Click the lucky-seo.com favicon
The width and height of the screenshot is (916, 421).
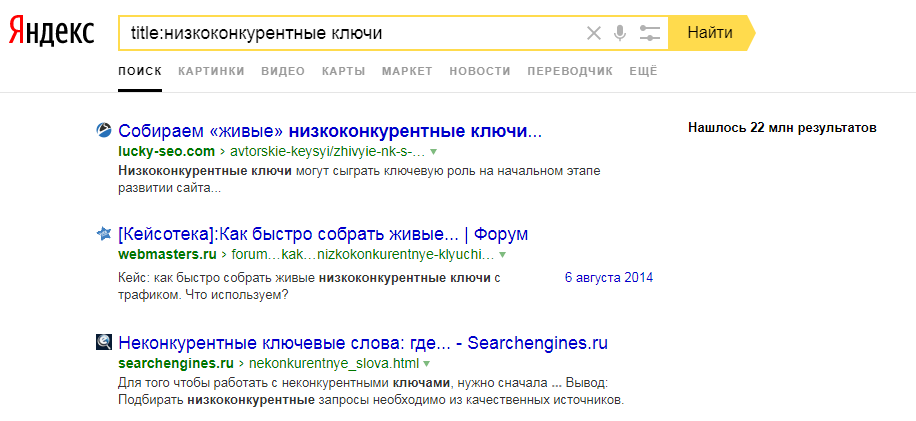pos(103,130)
